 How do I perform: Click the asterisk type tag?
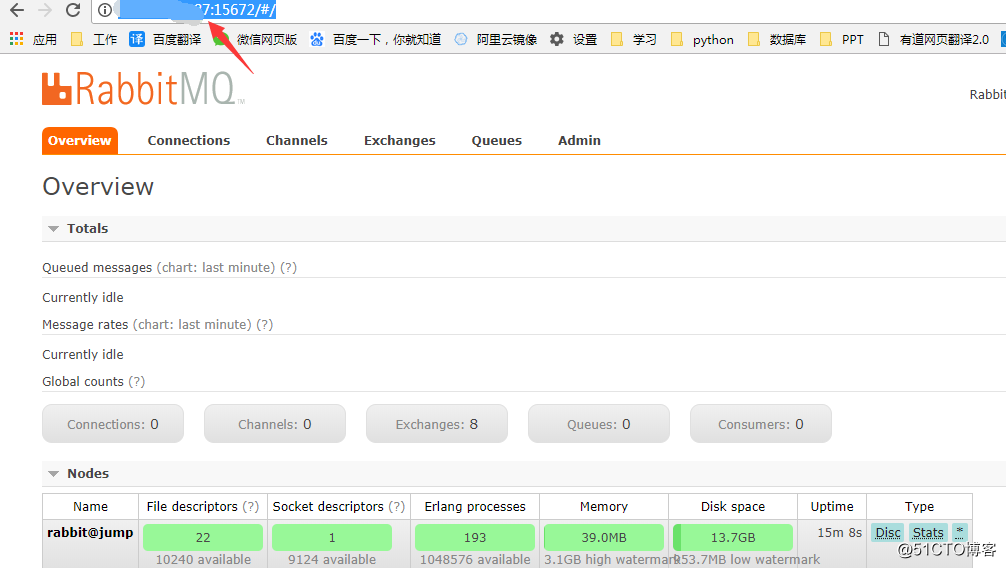tap(959, 532)
